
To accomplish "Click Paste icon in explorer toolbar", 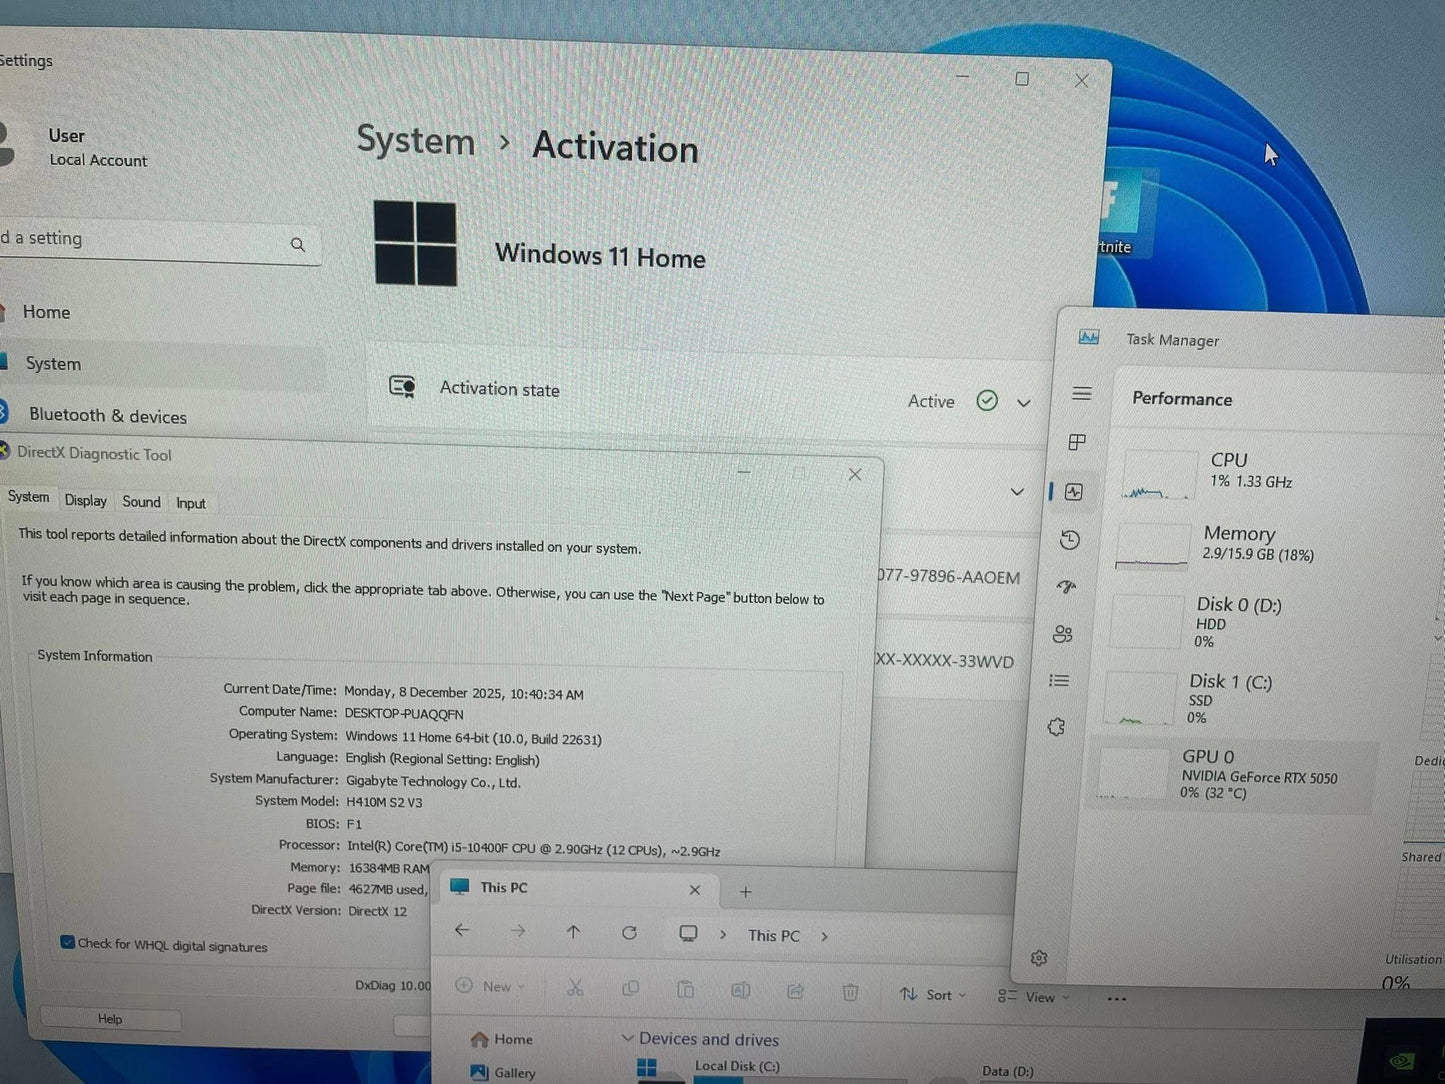I will pos(685,989).
